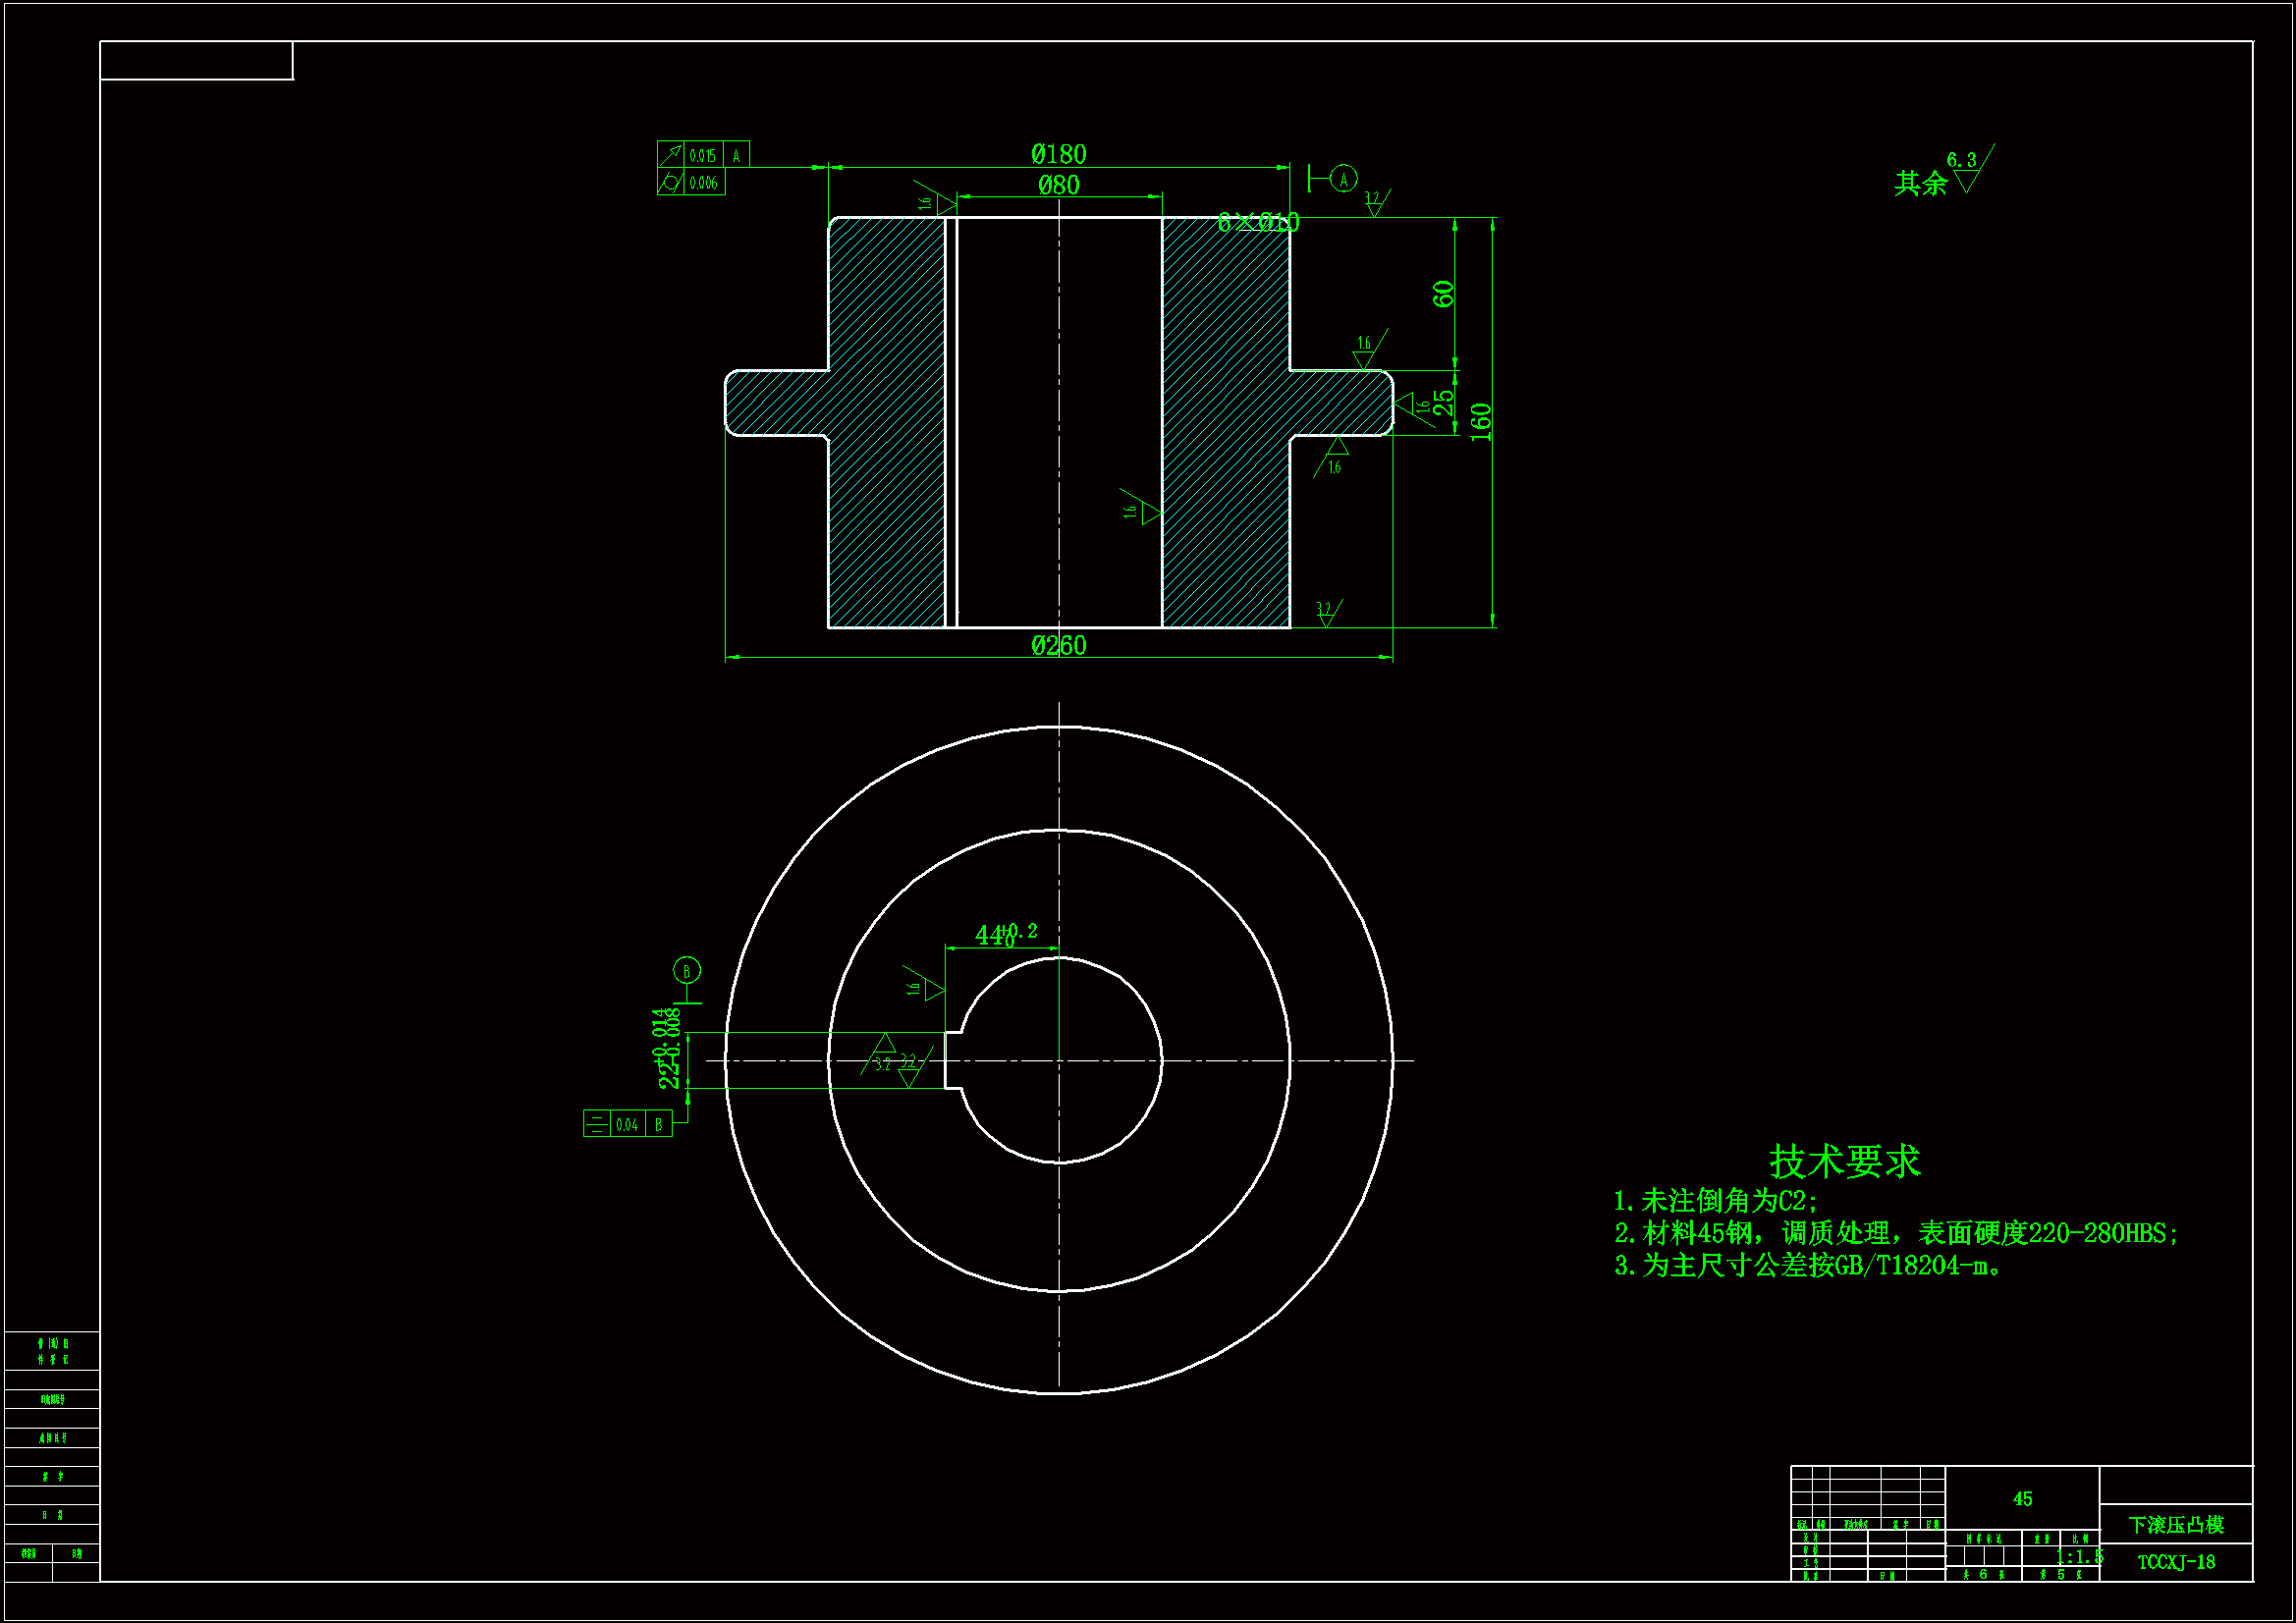
Task: Click the symmetry 0.04 B tolerance frame
Action: 627,1124
